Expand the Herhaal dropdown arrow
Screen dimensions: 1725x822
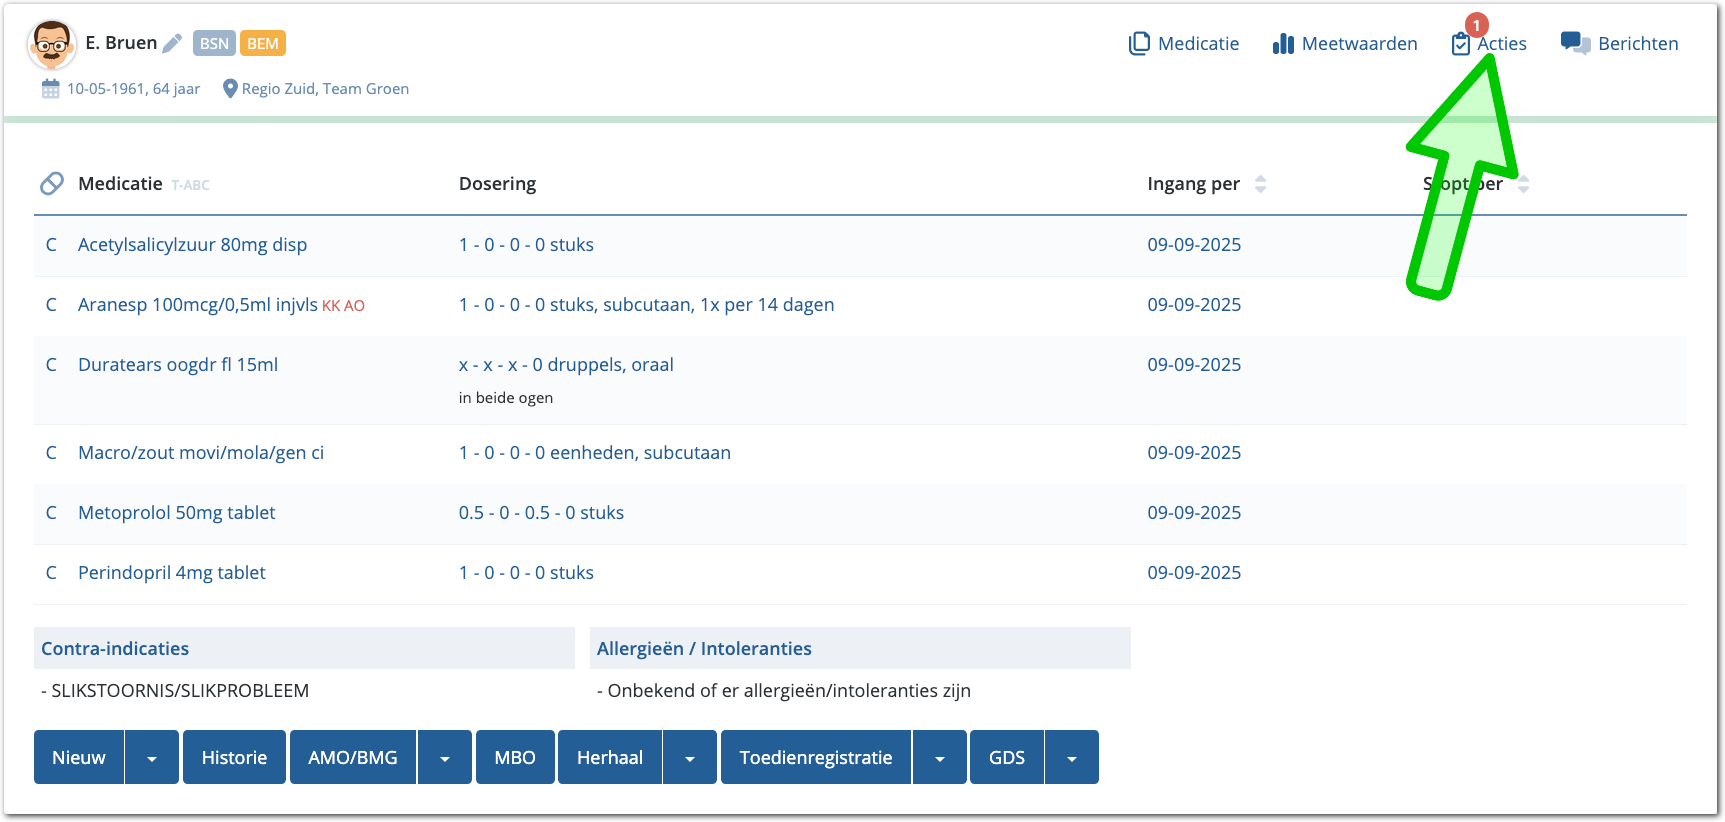(x=690, y=758)
